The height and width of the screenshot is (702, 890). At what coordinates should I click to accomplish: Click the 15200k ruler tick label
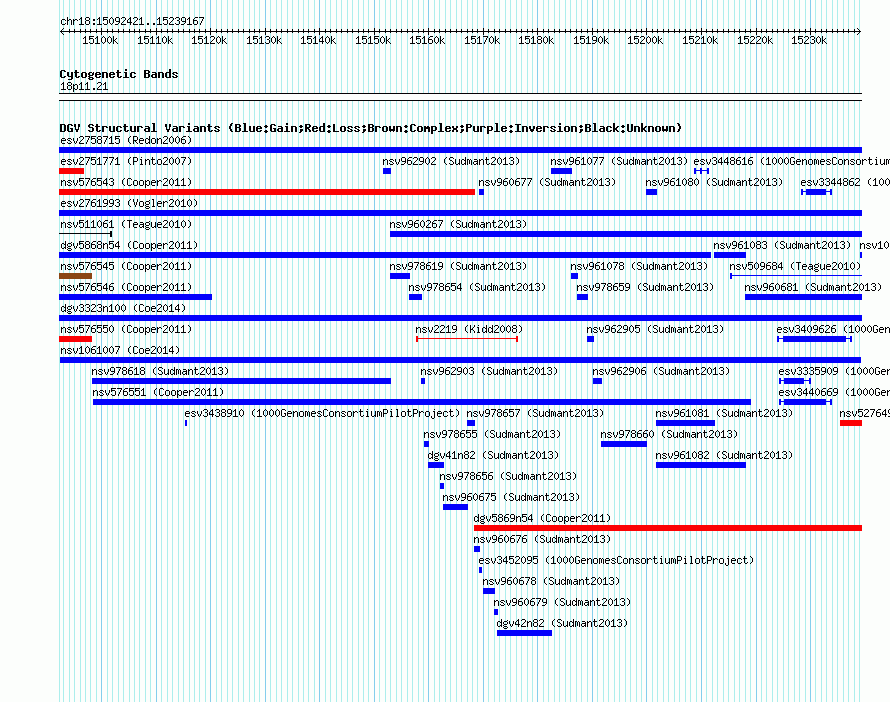point(645,40)
